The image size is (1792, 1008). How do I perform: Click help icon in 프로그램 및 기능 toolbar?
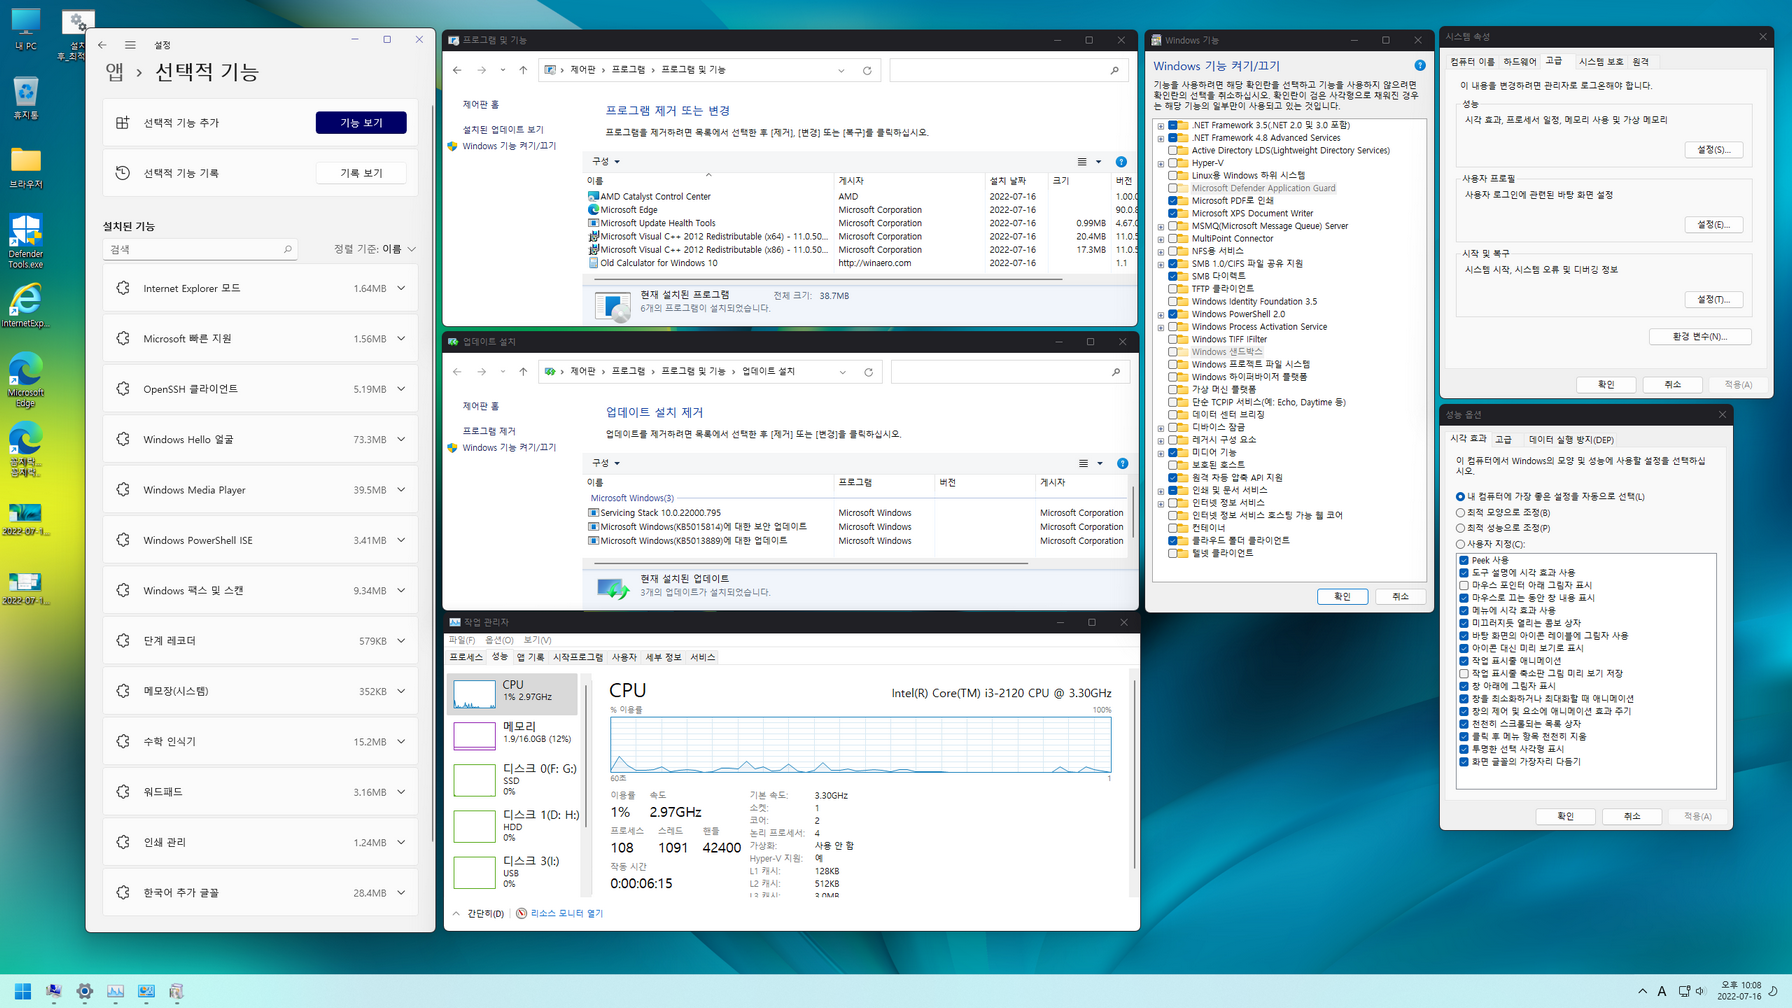1121,162
